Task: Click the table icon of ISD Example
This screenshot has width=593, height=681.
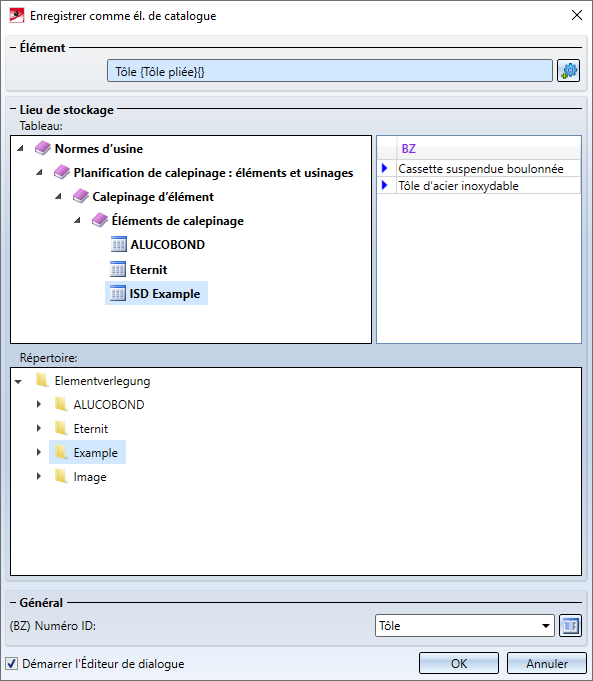Action: (x=118, y=294)
